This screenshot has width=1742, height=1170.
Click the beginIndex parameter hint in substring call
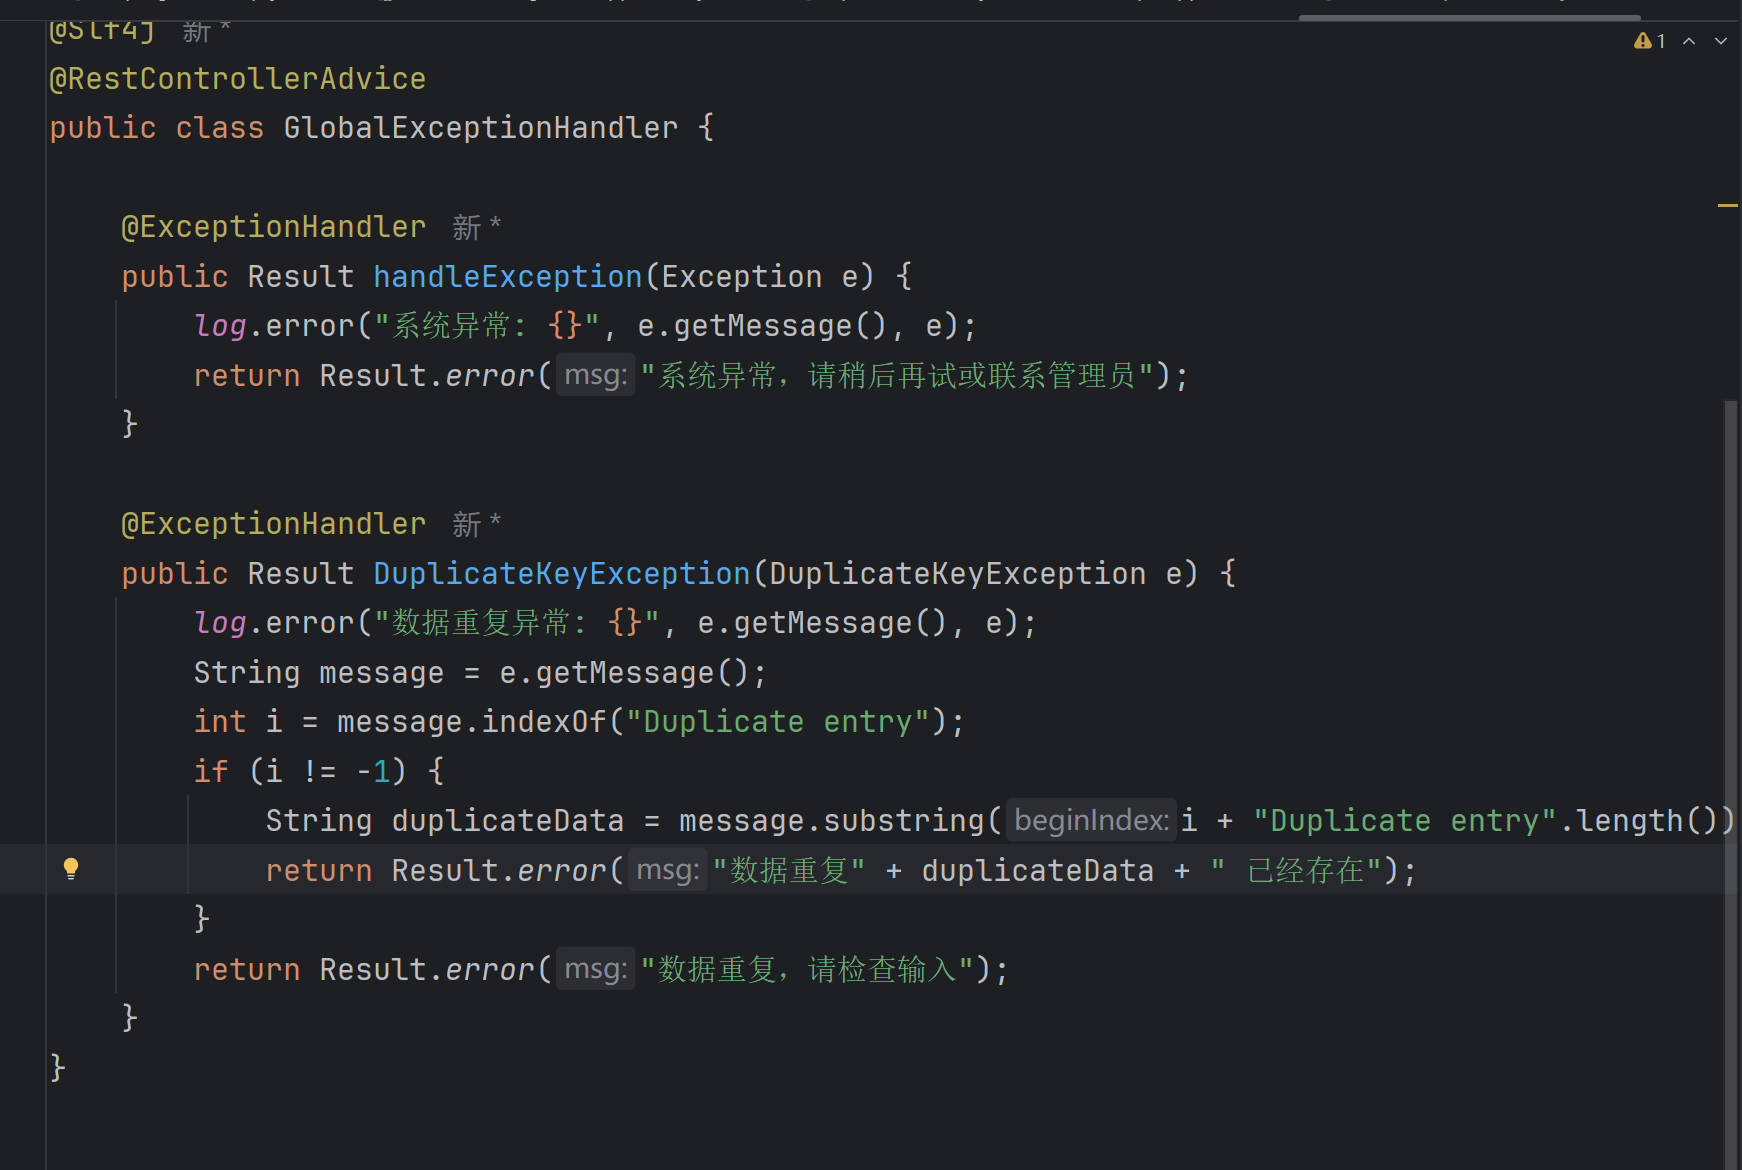(x=1091, y=821)
